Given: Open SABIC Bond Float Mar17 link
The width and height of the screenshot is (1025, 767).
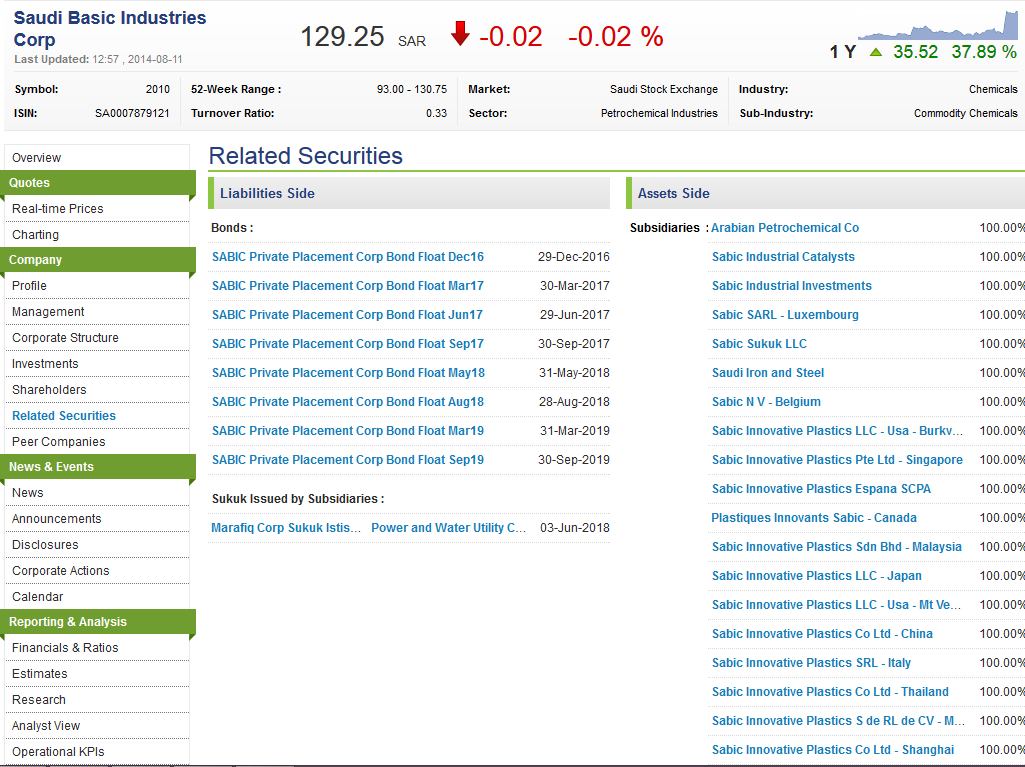Looking at the screenshot, I should click(x=348, y=286).
